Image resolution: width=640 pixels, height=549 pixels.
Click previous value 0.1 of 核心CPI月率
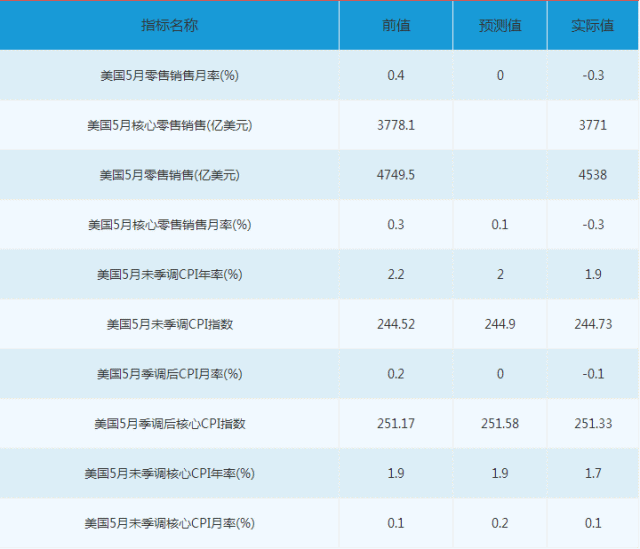(396, 524)
